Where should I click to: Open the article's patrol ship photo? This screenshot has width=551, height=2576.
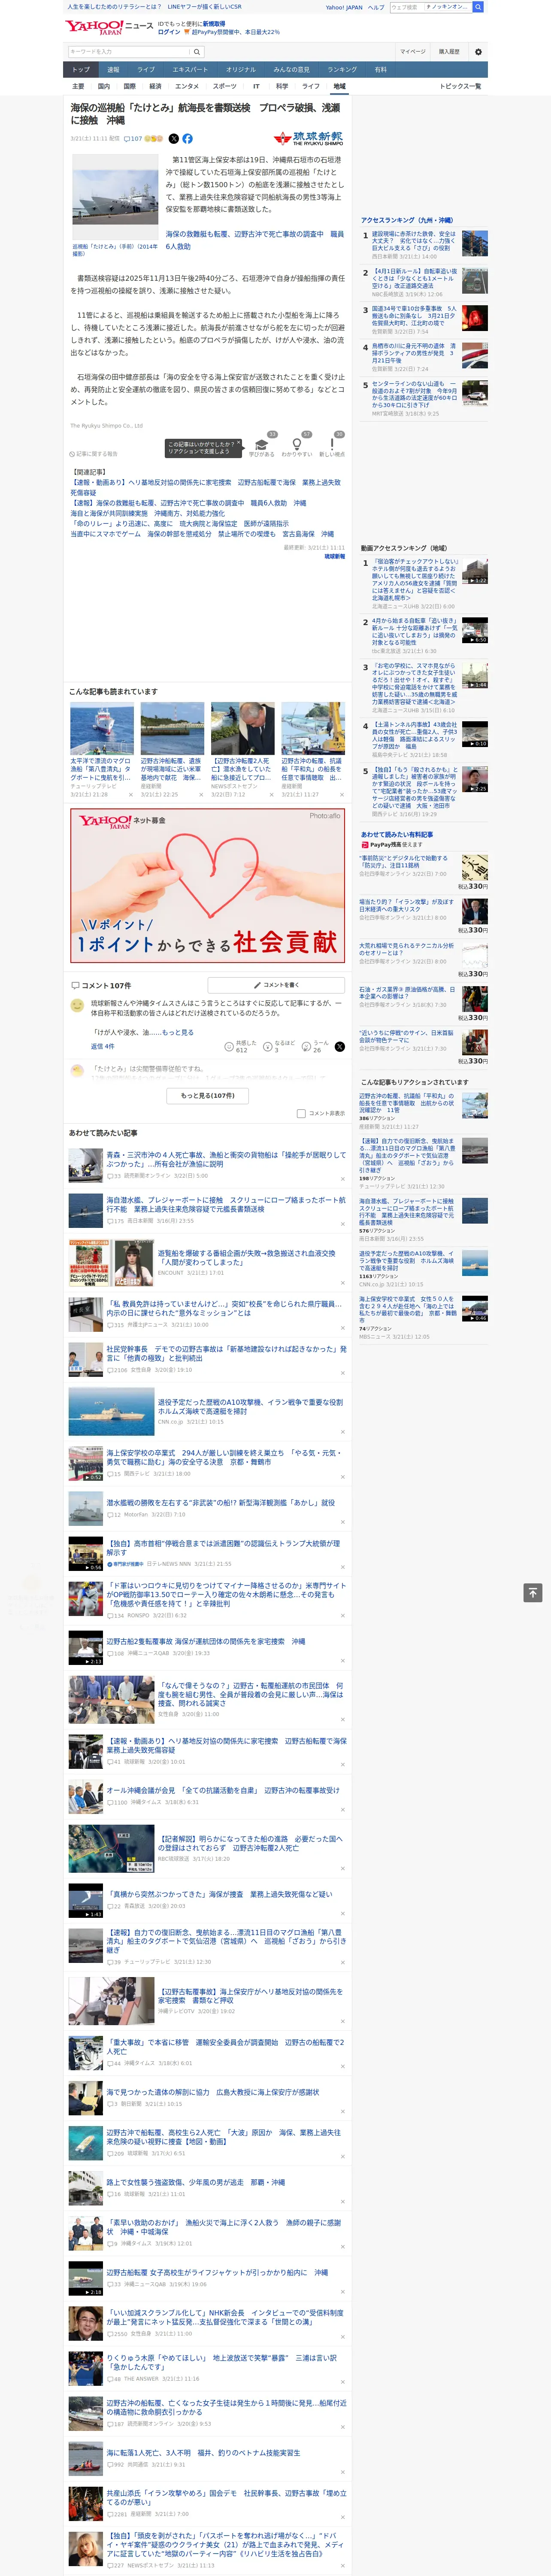pyautogui.click(x=115, y=198)
